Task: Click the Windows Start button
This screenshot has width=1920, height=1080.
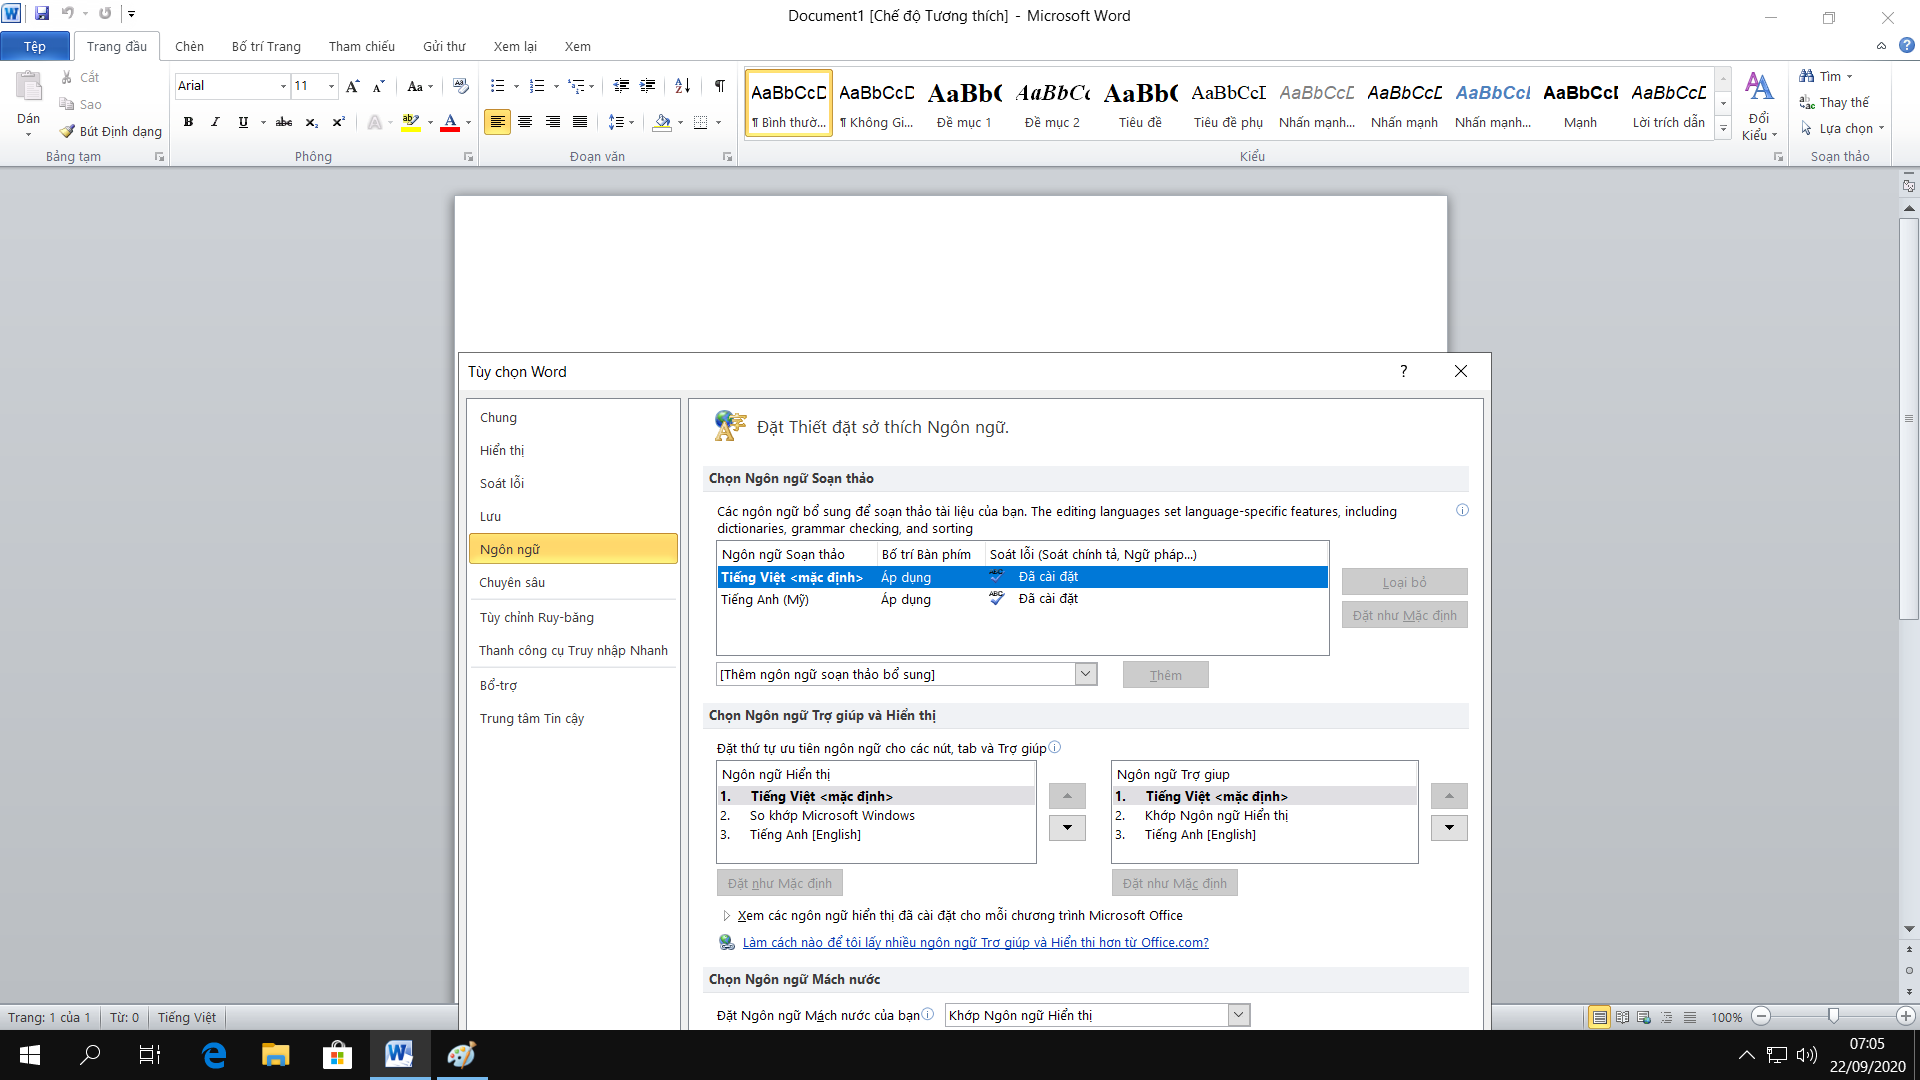Action: (x=30, y=1055)
